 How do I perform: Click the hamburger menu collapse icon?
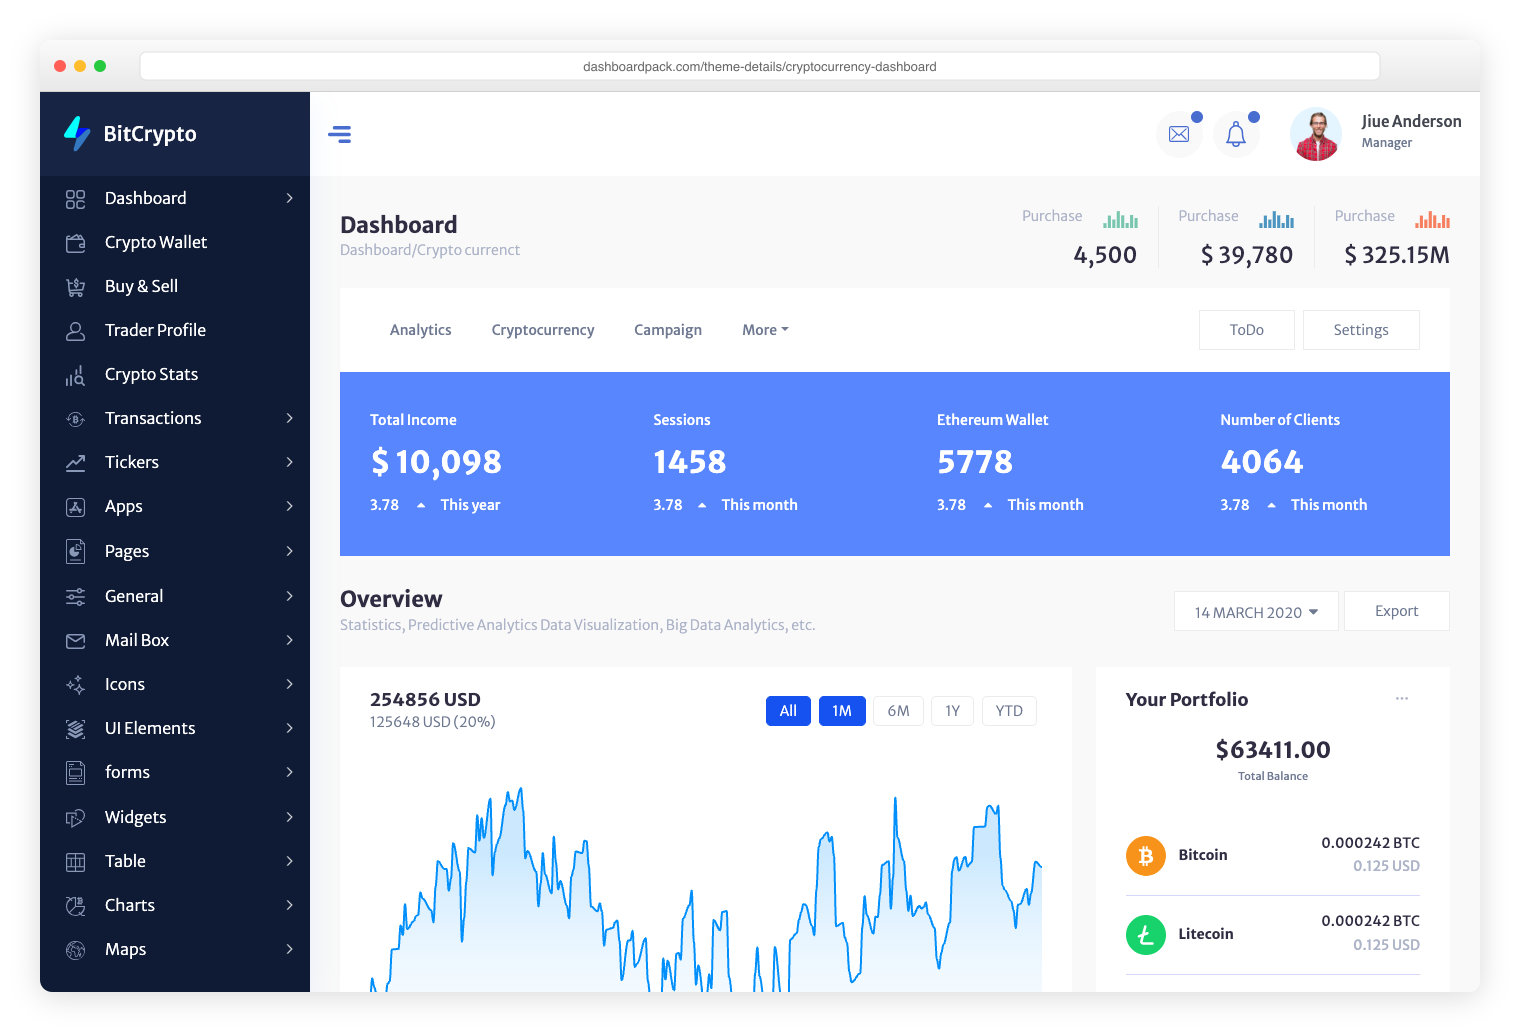(x=340, y=134)
